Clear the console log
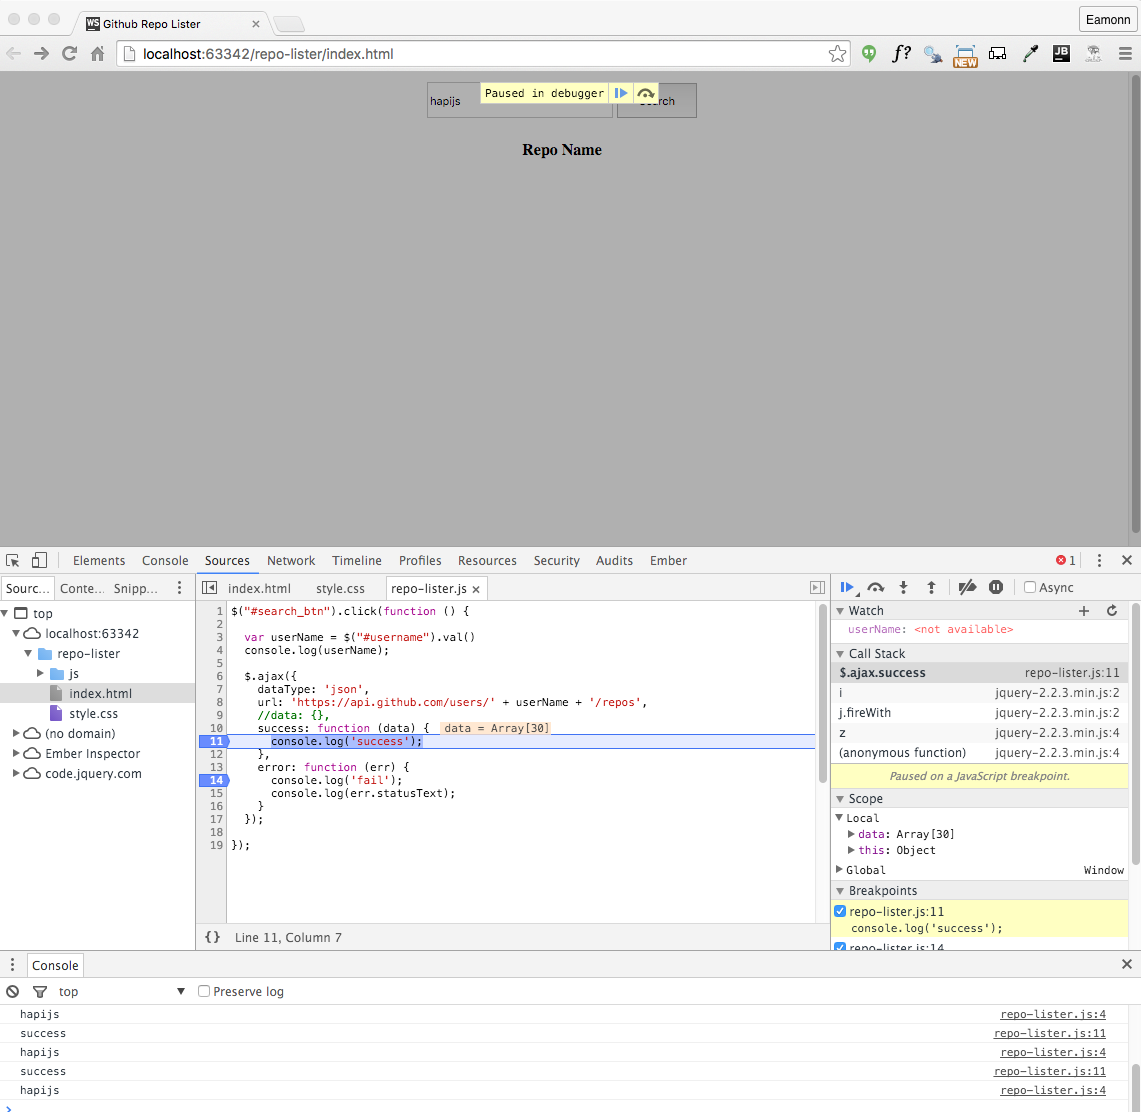Screen dimensions: 1141x1112 [13, 992]
